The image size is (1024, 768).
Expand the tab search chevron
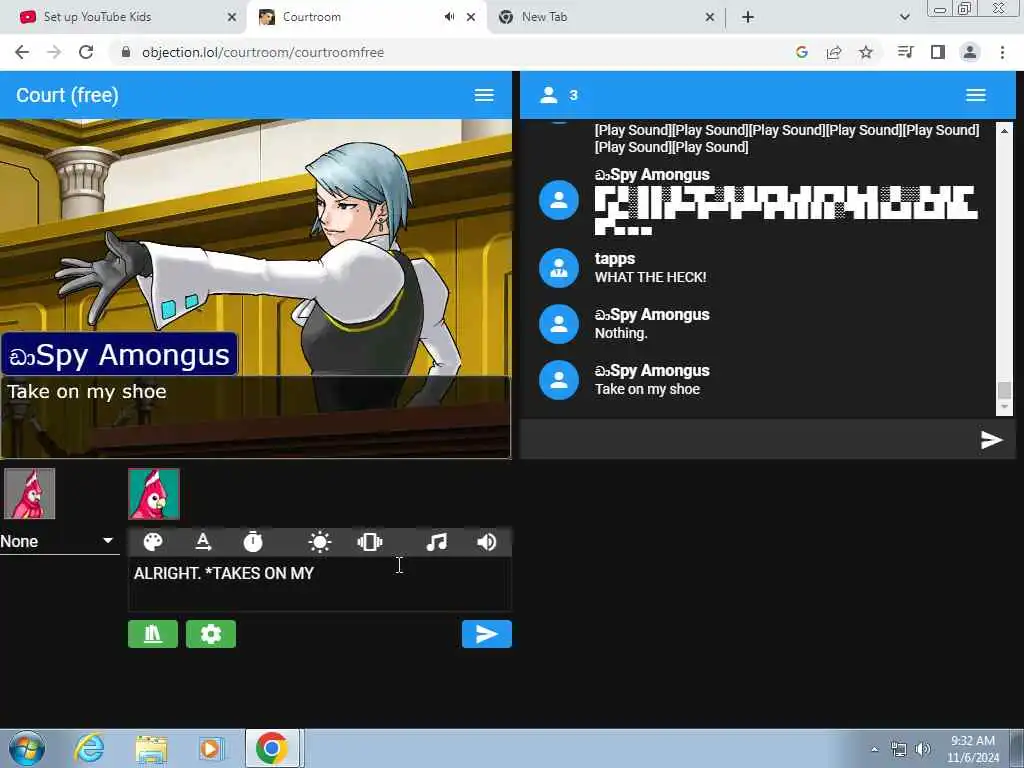click(x=904, y=18)
